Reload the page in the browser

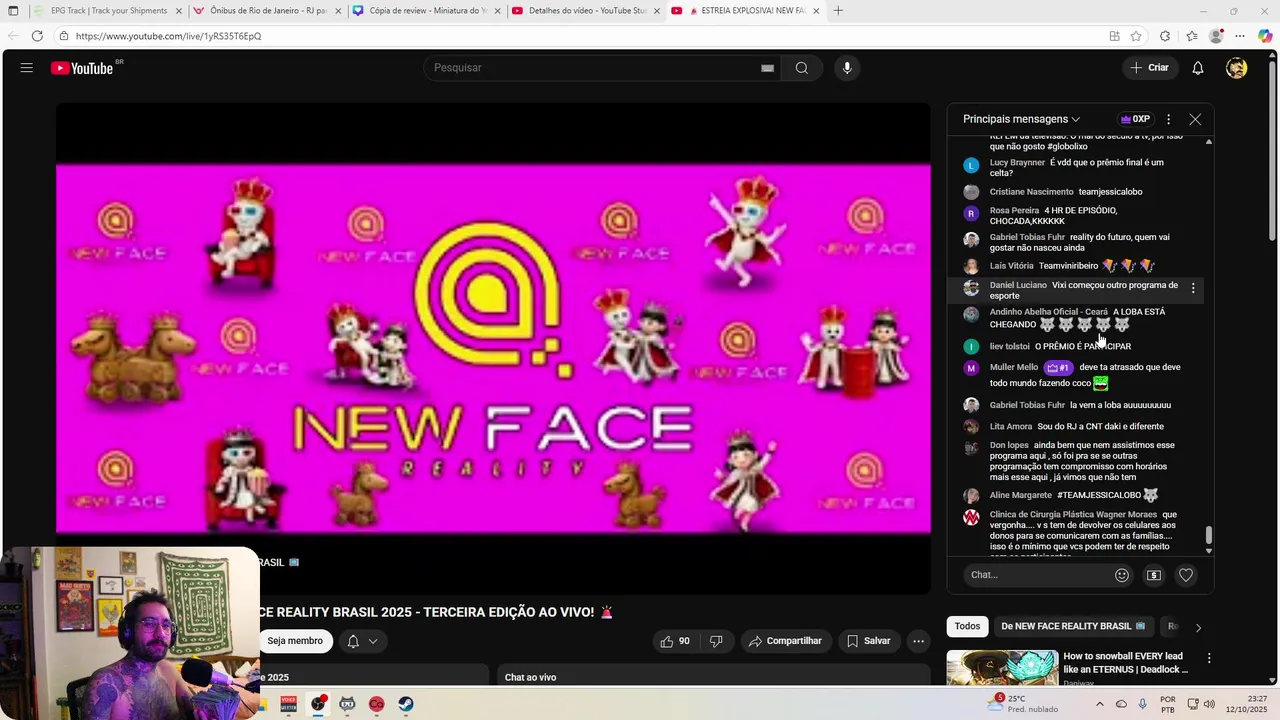point(37,36)
